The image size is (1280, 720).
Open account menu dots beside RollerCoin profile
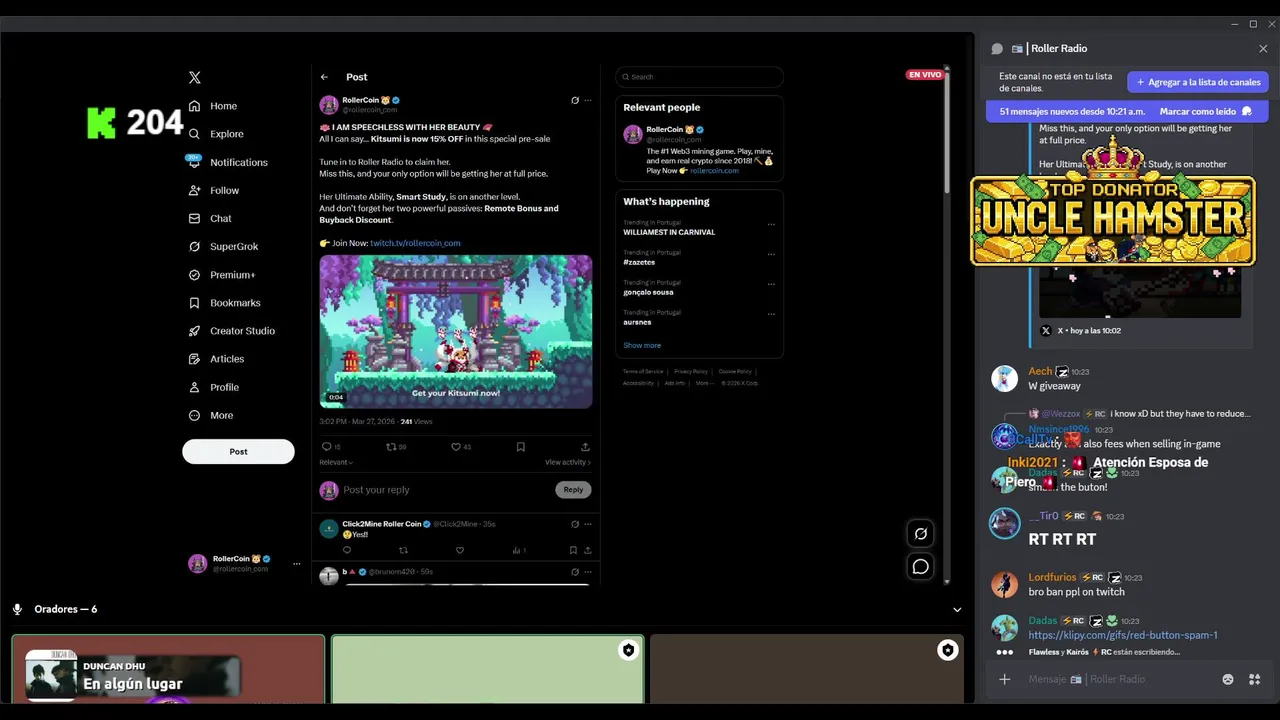pyautogui.click(x=296, y=564)
